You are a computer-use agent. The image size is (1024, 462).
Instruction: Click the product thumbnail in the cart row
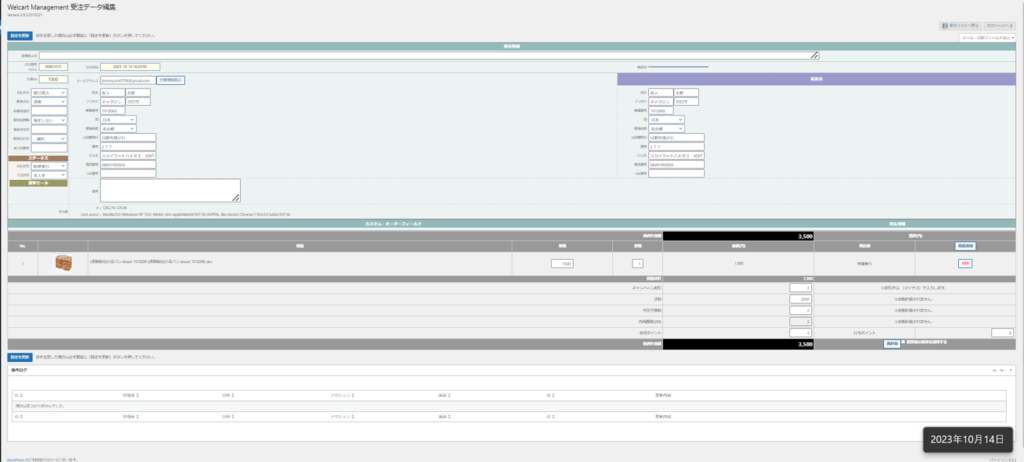[x=65, y=262]
